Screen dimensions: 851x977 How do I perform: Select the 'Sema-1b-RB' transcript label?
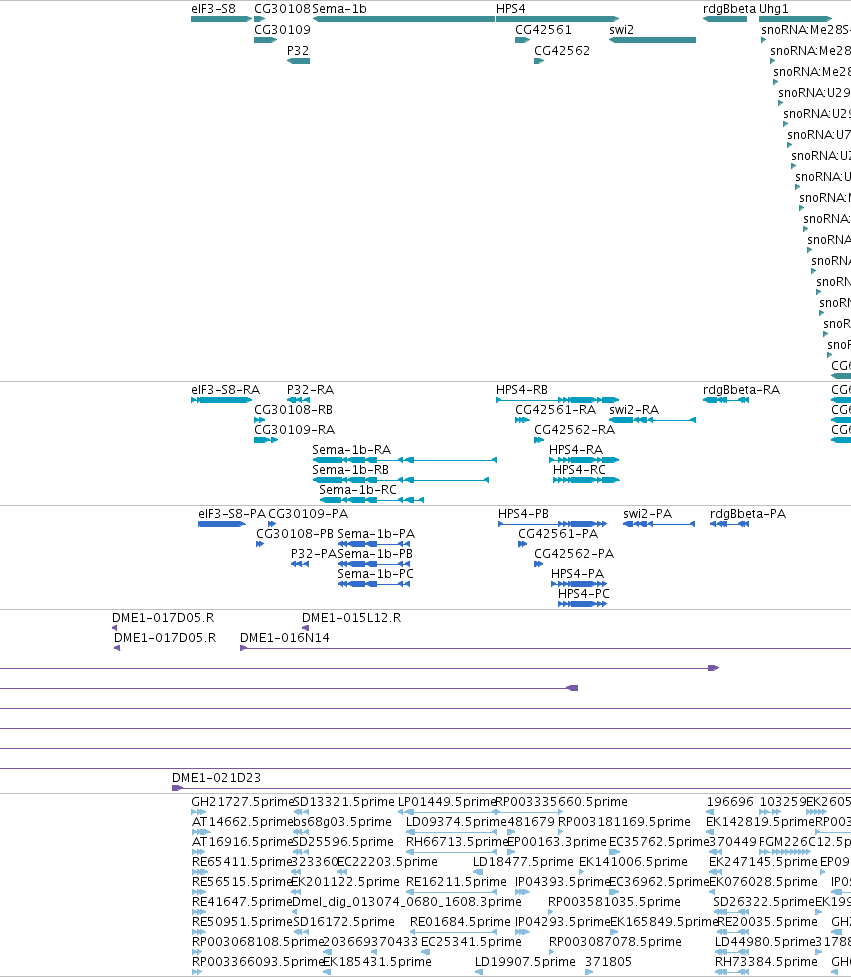pos(351,469)
